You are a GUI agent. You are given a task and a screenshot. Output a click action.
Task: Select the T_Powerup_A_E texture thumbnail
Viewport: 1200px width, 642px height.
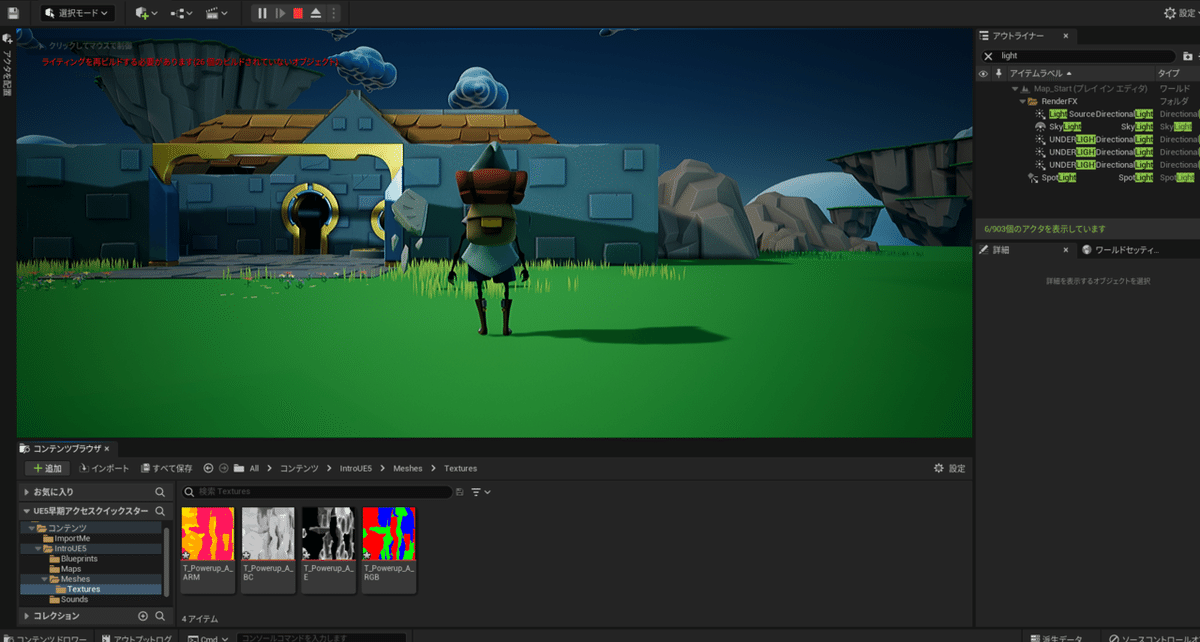[x=329, y=548]
